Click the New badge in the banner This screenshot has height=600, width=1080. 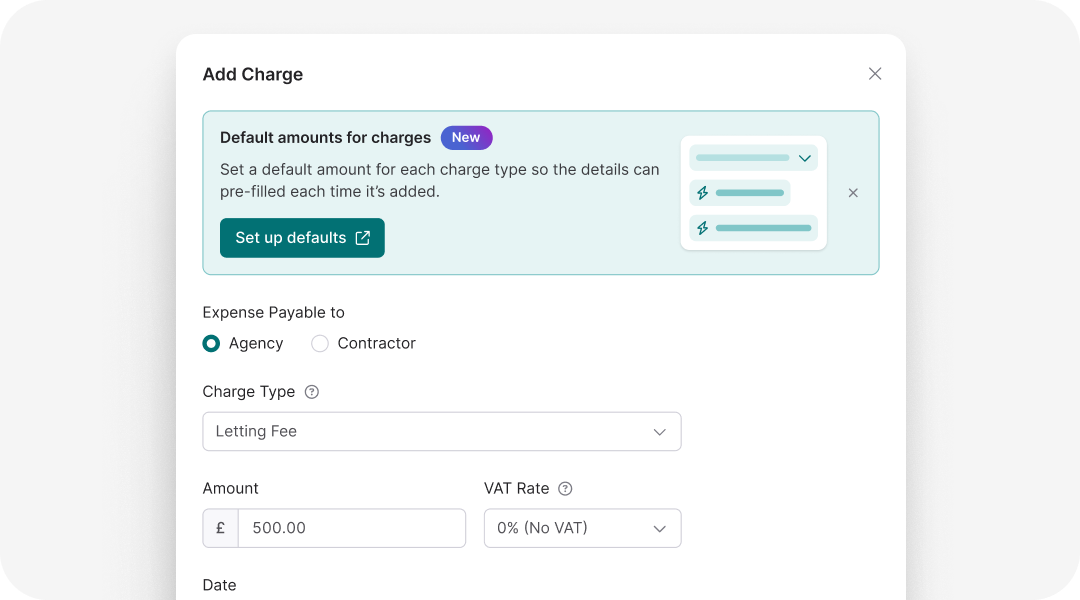[x=466, y=137]
